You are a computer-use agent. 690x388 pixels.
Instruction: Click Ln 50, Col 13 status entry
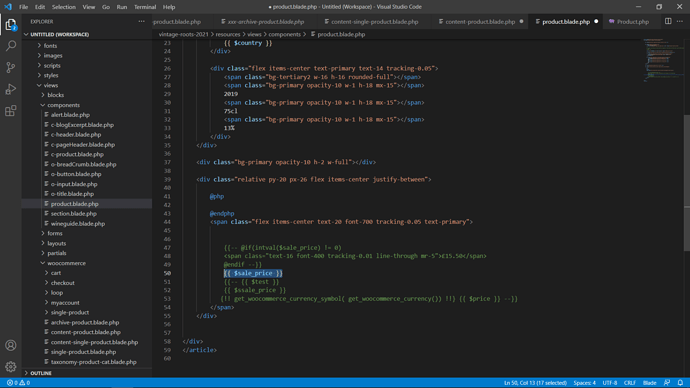click(x=535, y=383)
